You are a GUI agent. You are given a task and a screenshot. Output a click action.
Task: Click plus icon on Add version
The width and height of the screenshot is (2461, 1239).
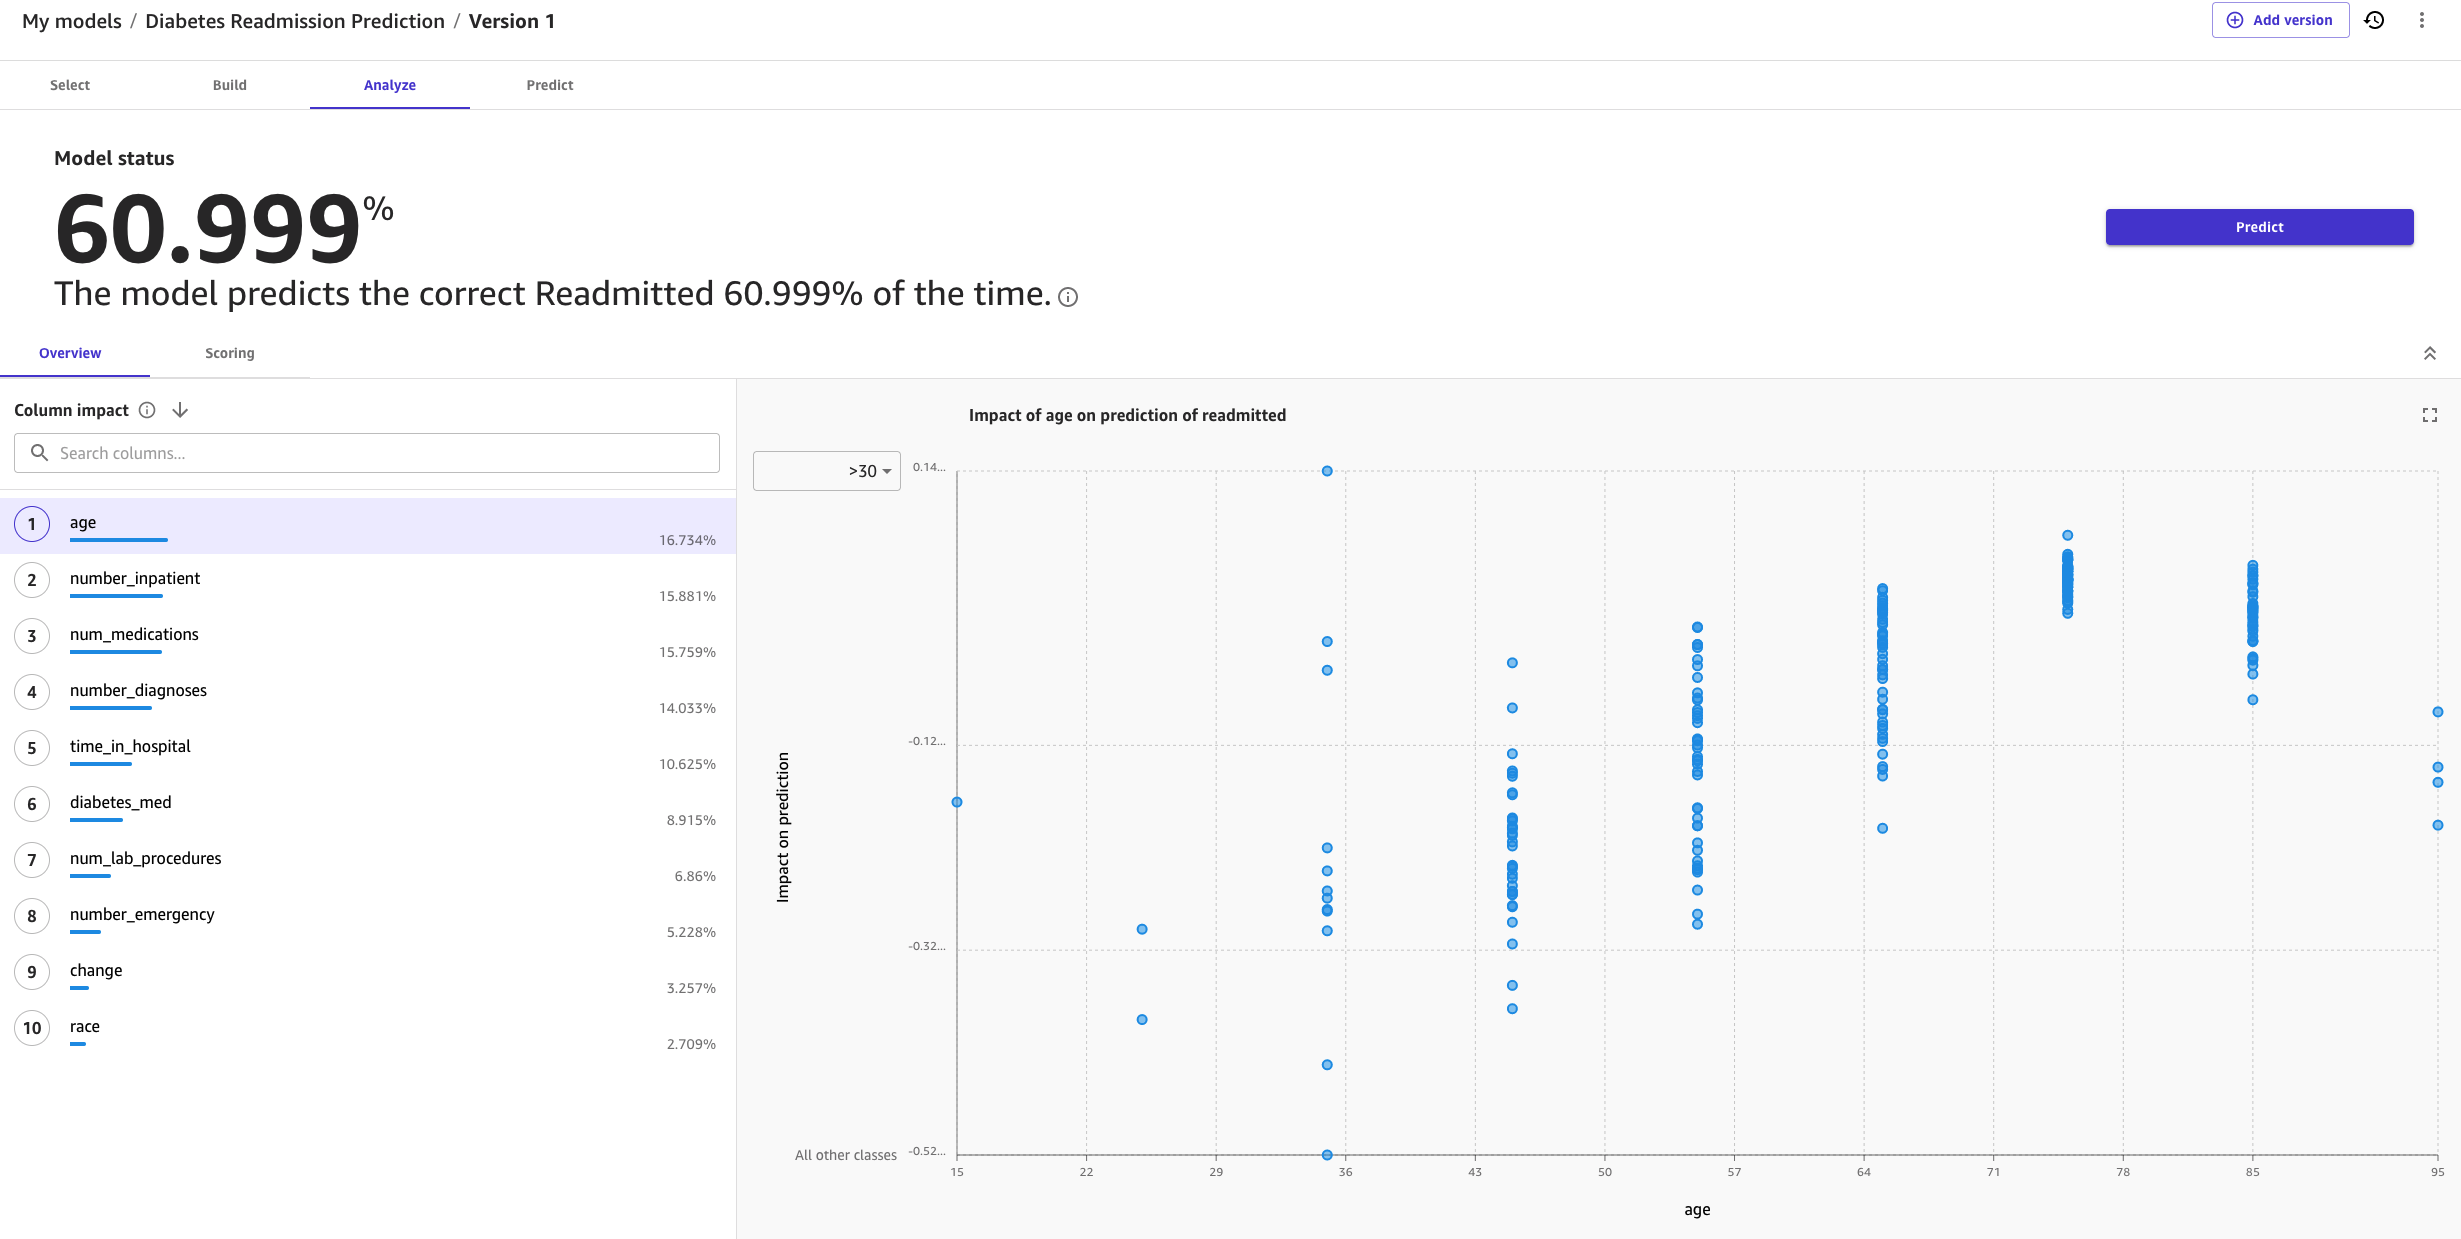pyautogui.click(x=2235, y=20)
